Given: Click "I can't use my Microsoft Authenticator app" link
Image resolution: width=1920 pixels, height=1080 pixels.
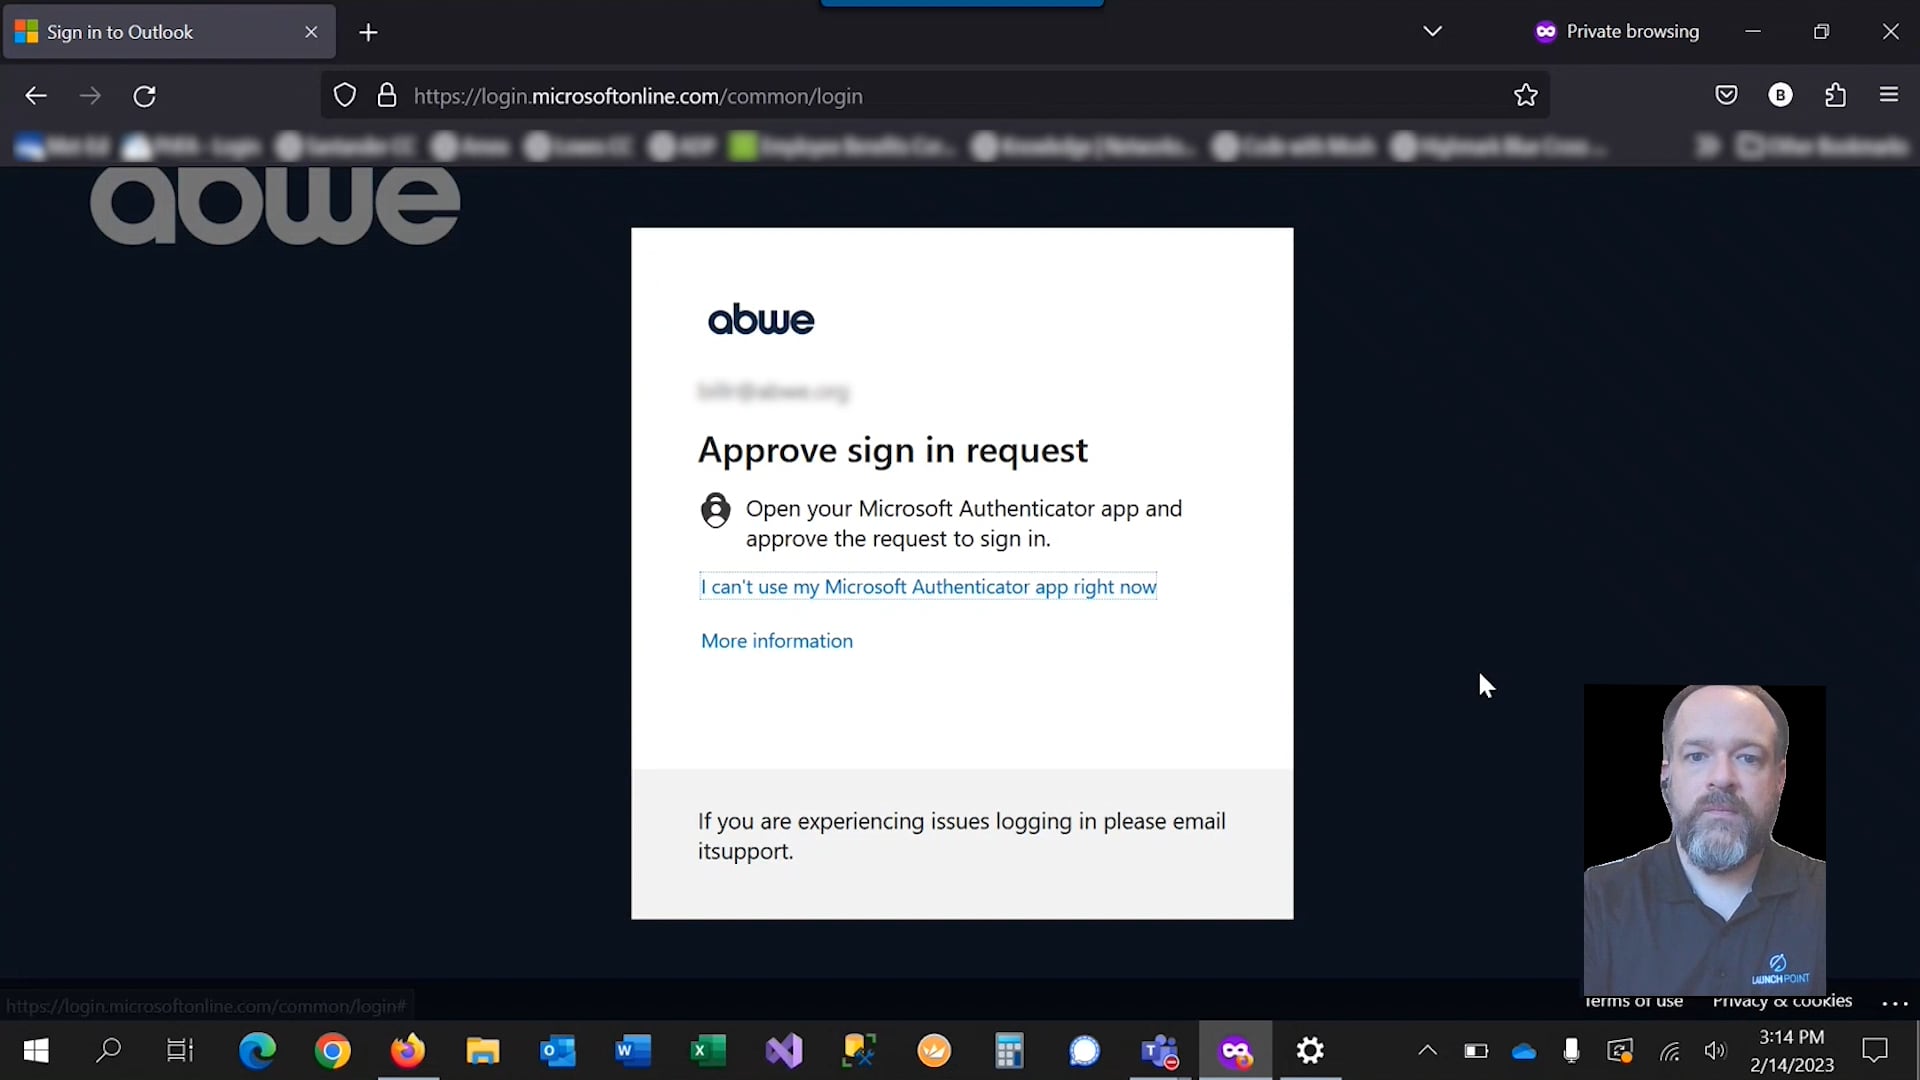Looking at the screenshot, I should click(x=928, y=587).
